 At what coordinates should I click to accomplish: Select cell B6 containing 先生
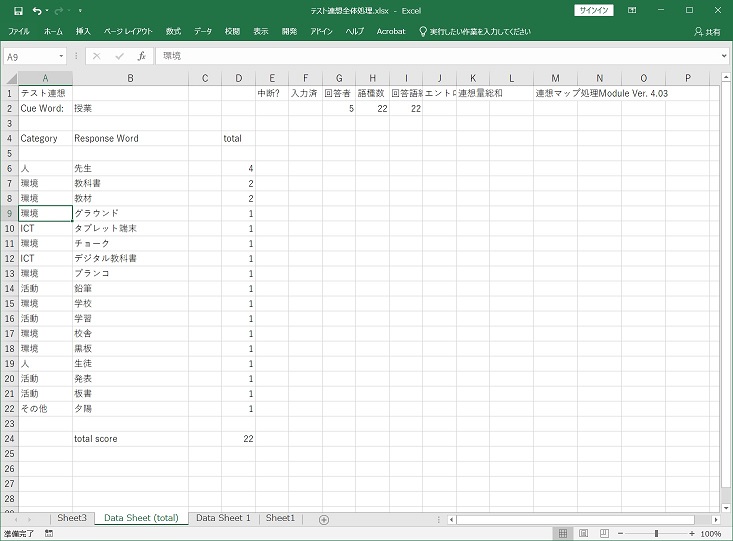click(x=130, y=169)
